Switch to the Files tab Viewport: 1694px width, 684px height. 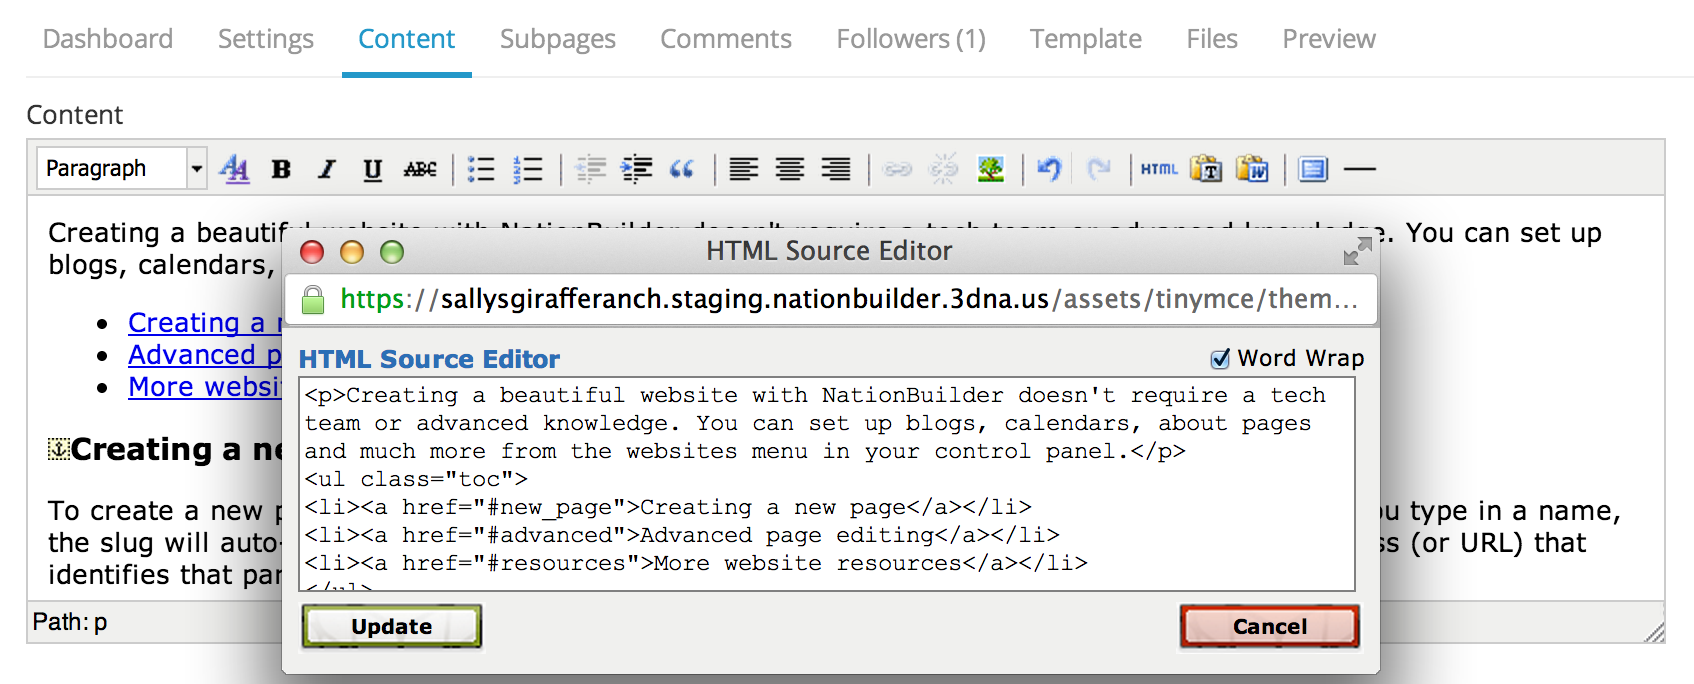click(x=1212, y=39)
